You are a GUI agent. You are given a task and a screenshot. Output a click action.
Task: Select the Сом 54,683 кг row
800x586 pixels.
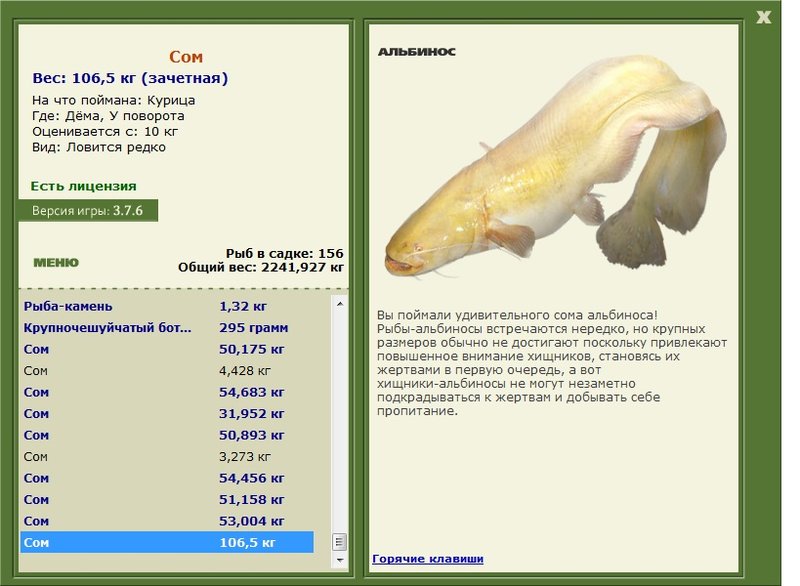coord(167,392)
